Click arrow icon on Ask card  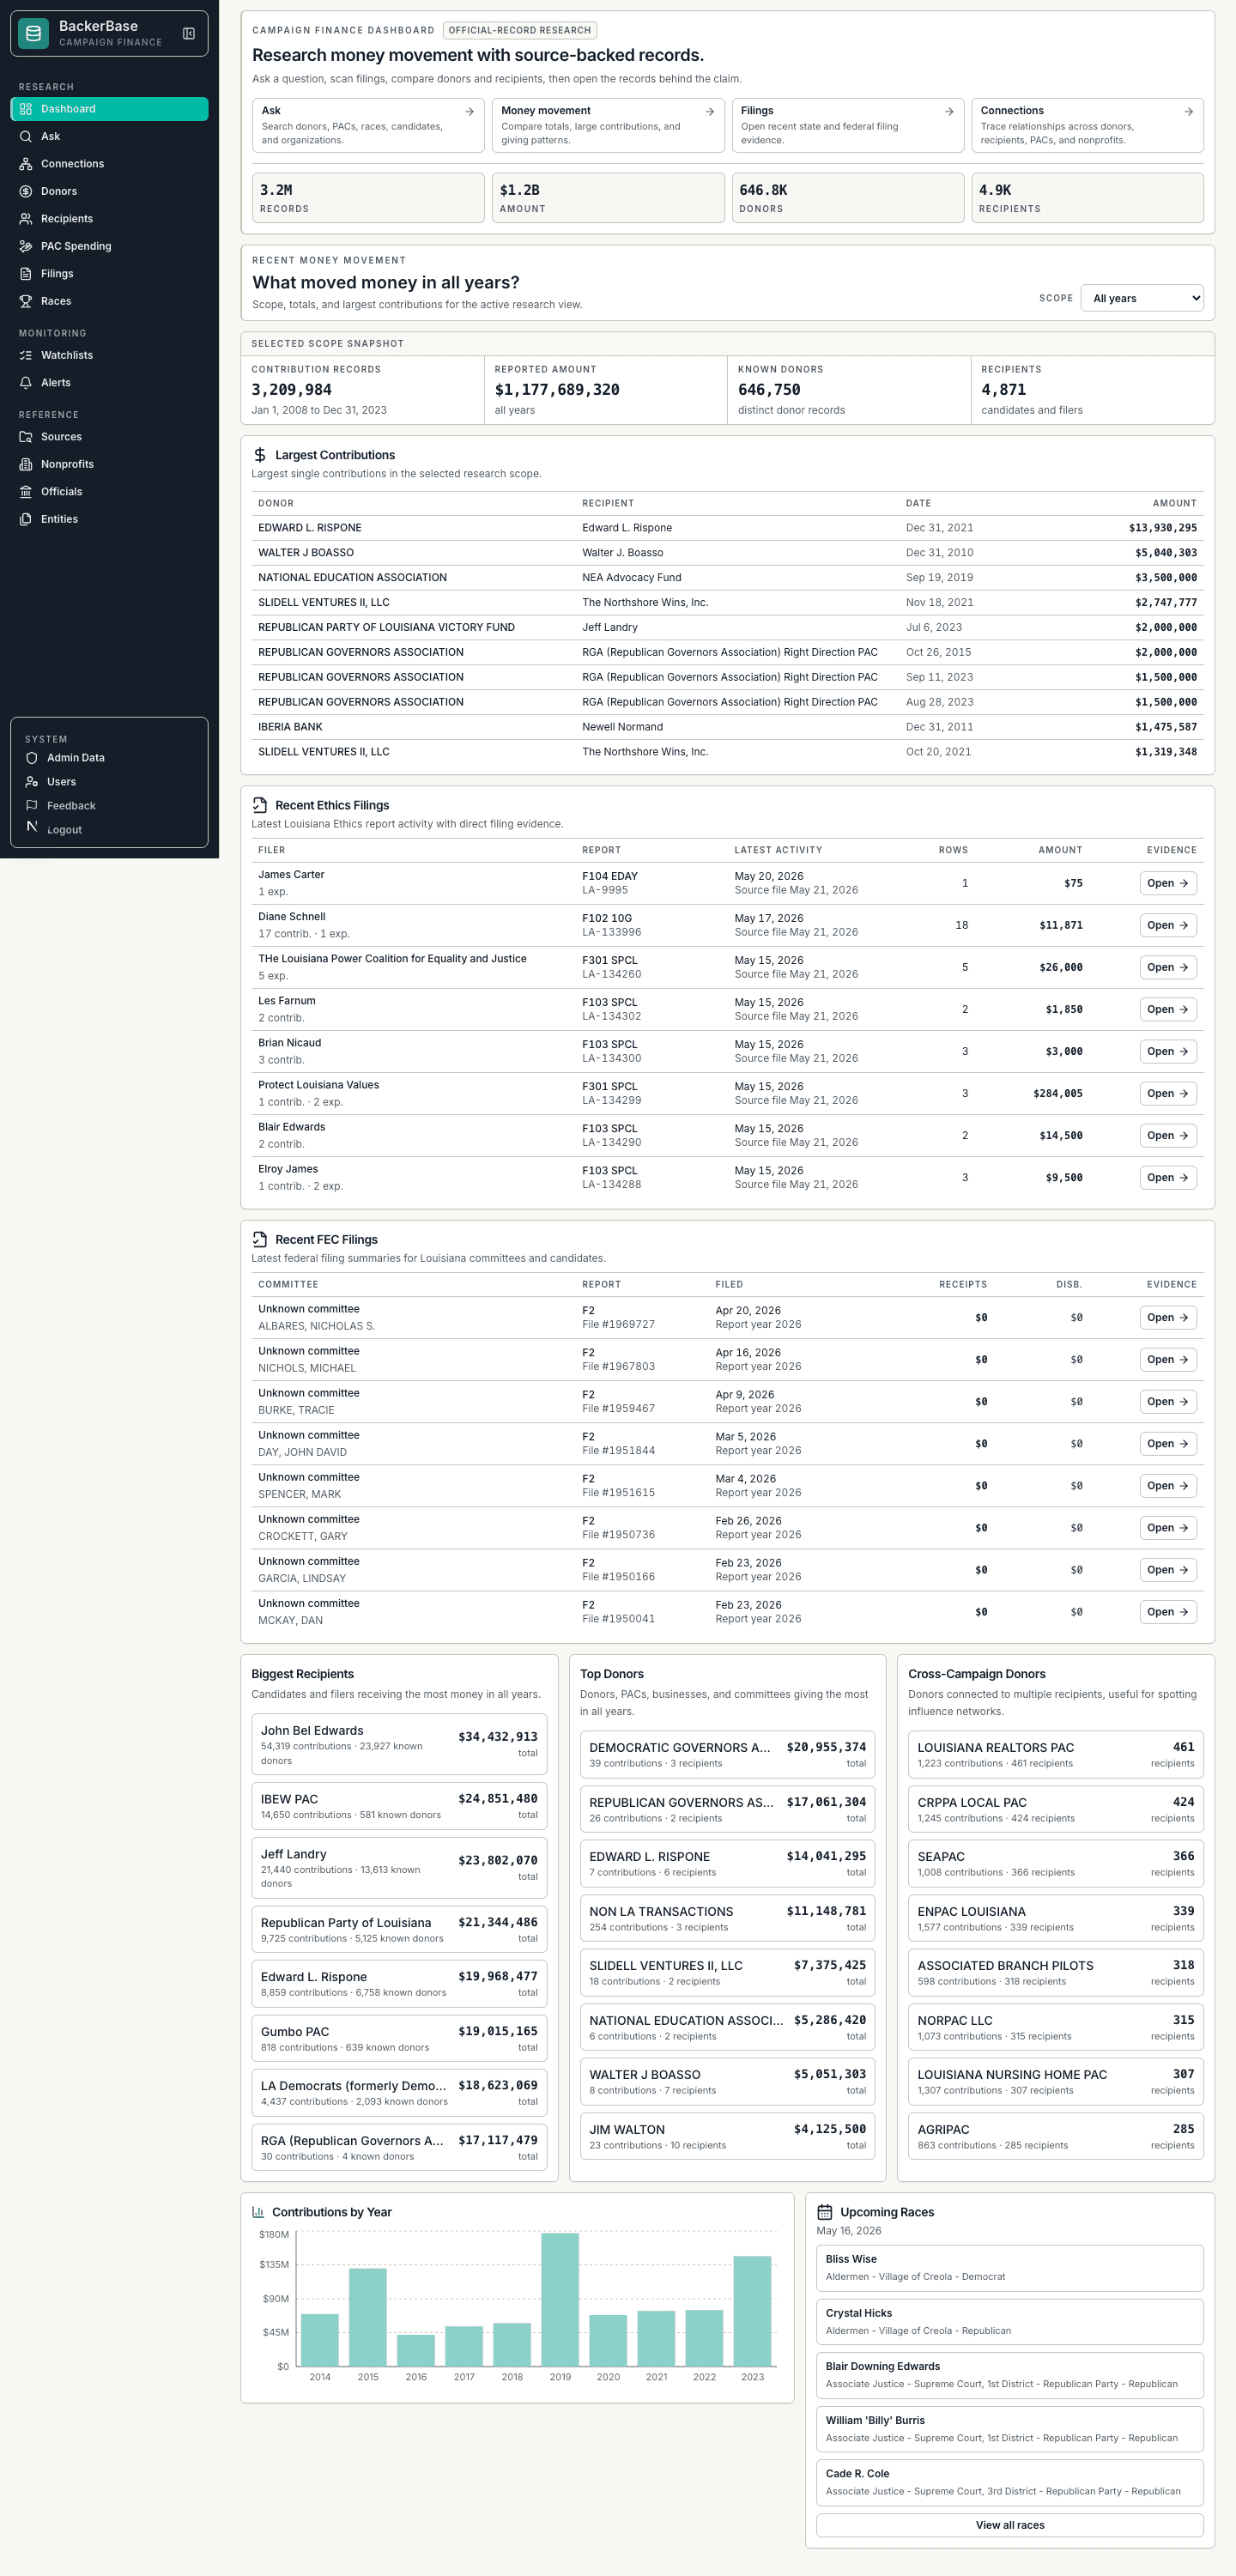470,112
